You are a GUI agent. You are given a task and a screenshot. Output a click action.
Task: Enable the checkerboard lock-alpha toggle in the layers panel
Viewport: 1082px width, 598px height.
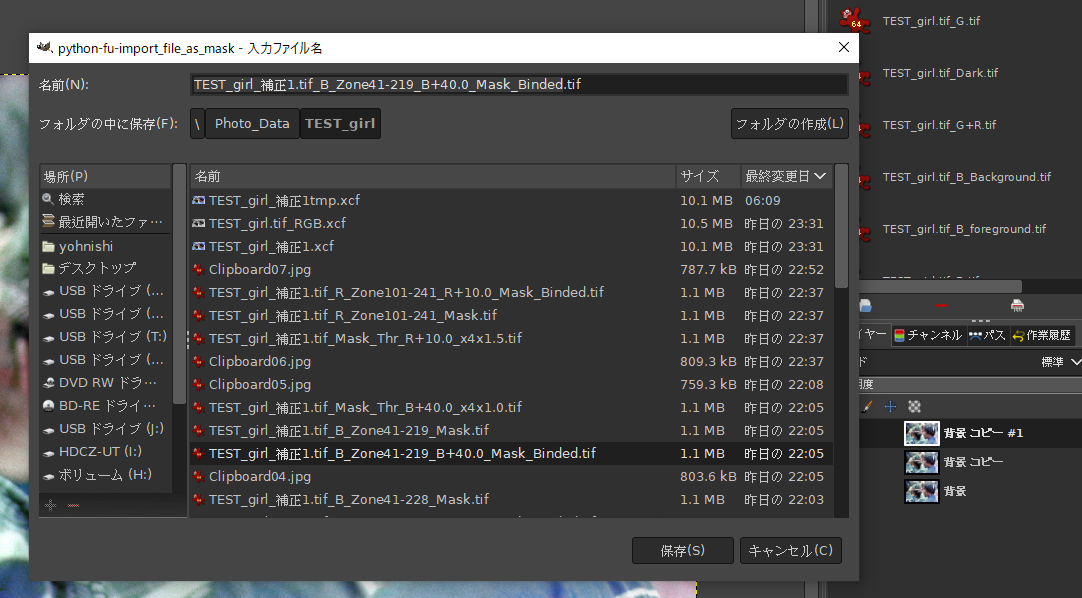pyautogui.click(x=913, y=406)
